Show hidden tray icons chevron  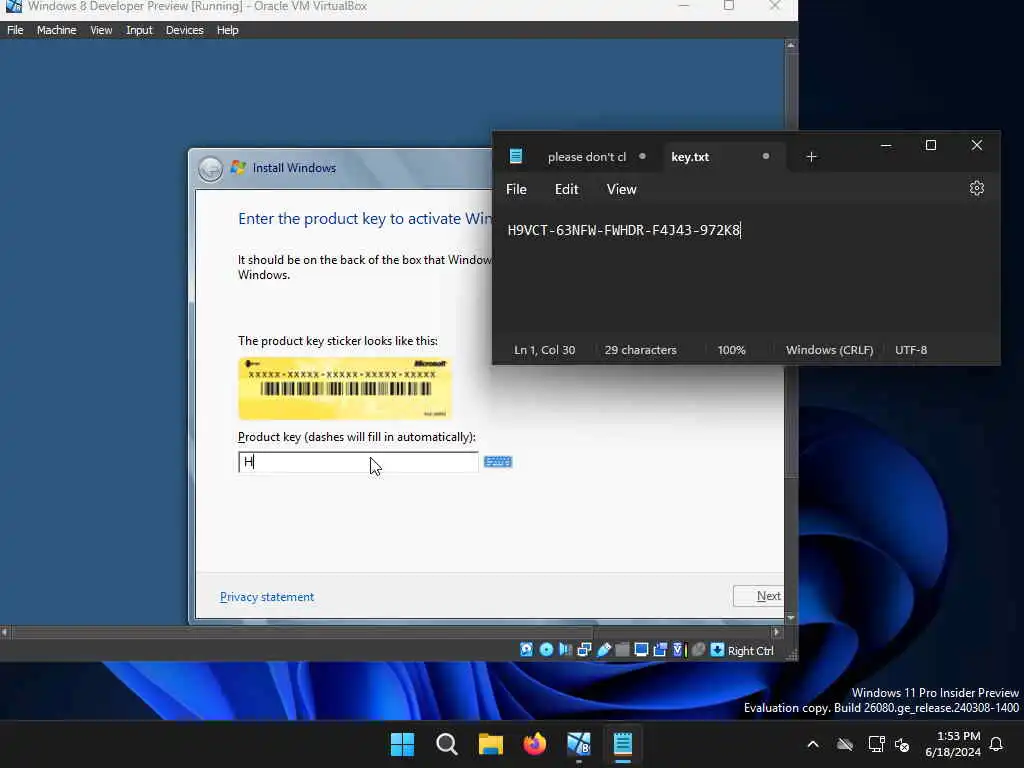813,744
